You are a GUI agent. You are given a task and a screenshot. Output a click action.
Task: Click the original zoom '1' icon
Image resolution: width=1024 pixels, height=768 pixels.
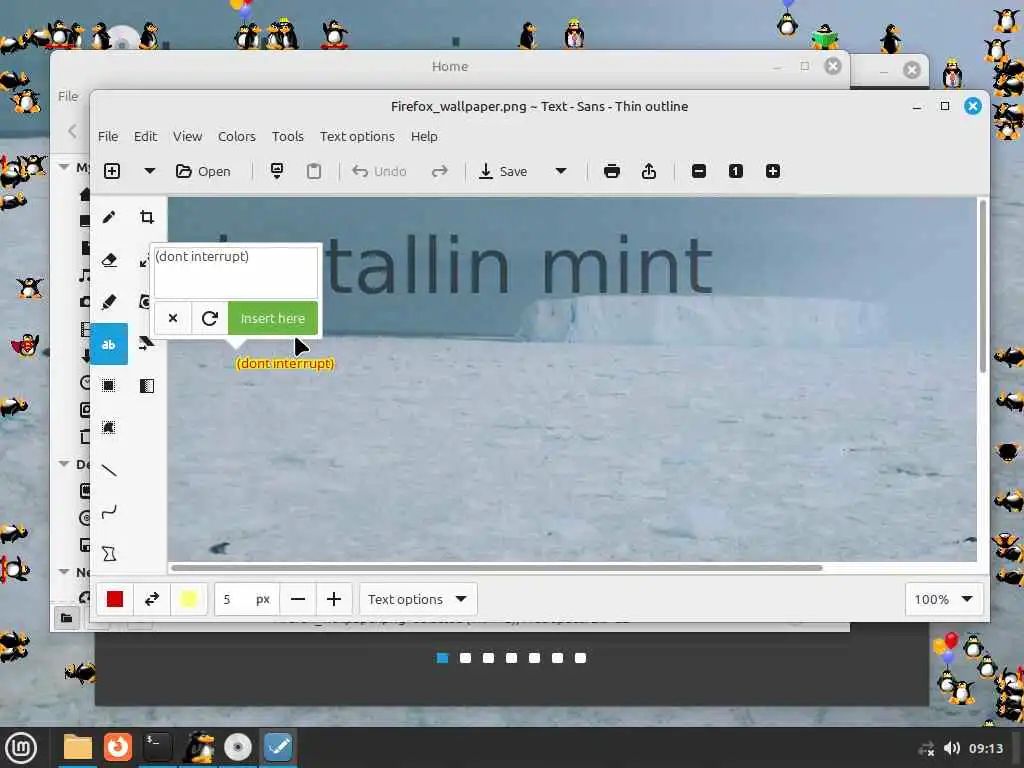[735, 171]
